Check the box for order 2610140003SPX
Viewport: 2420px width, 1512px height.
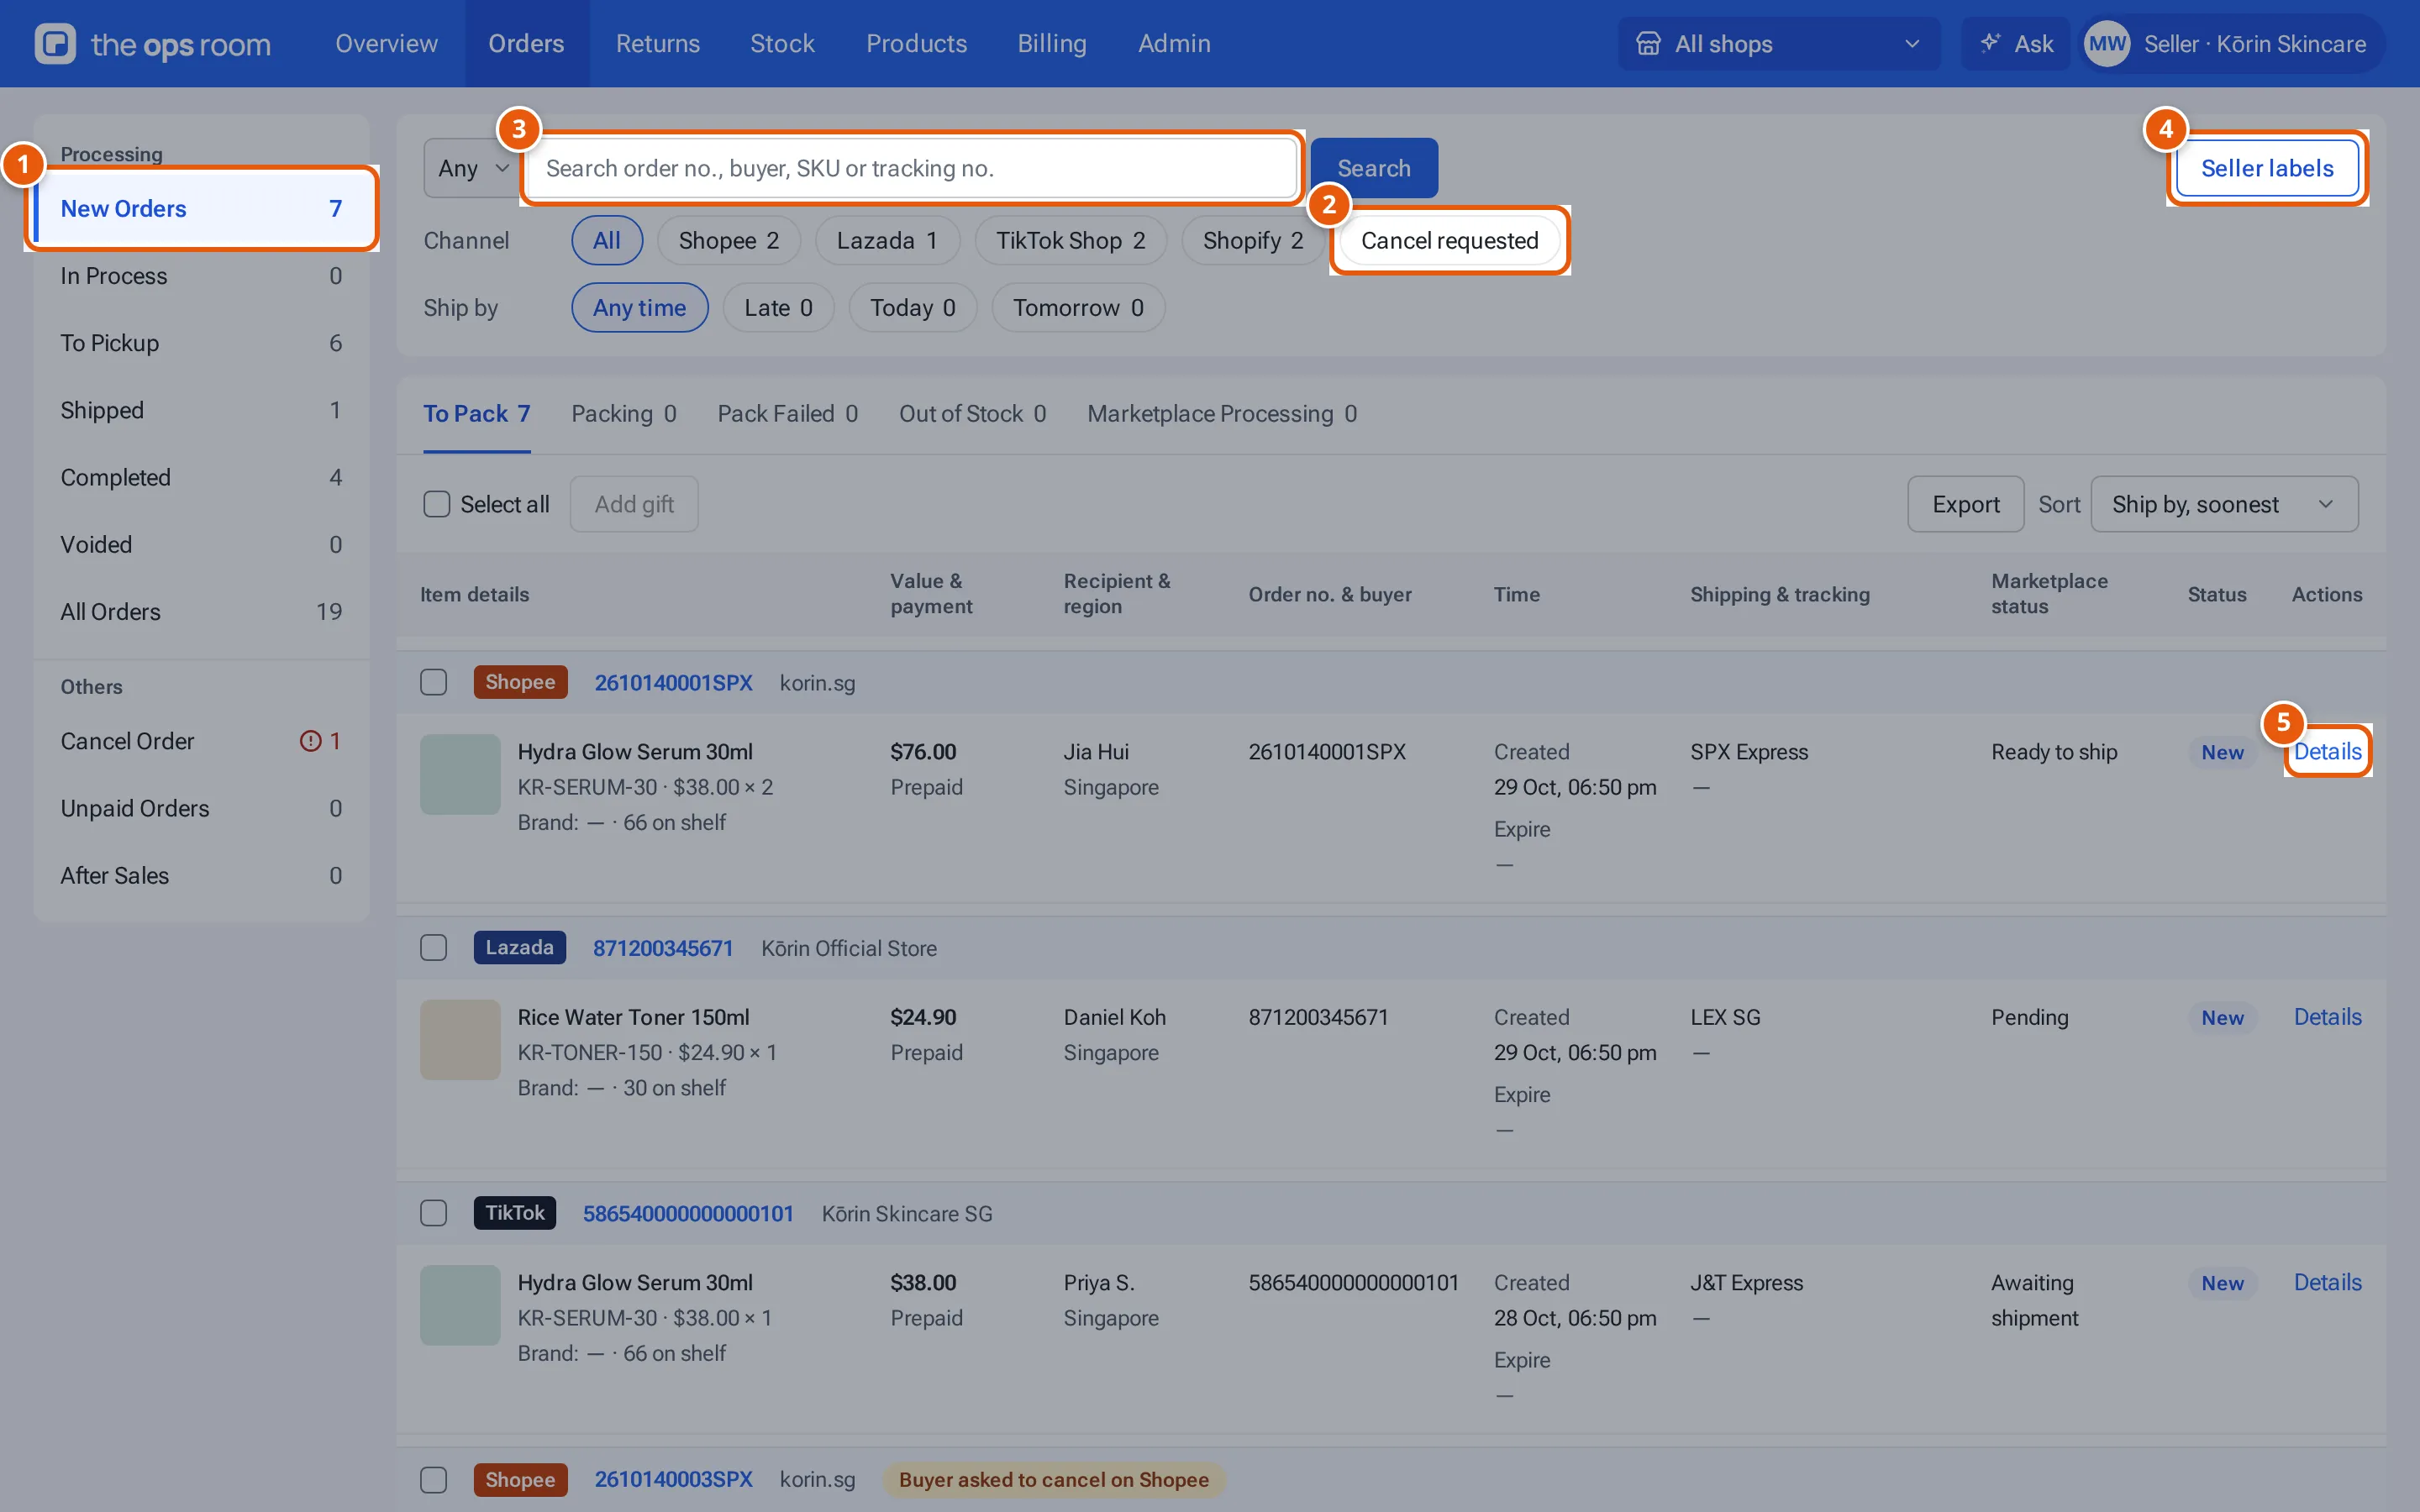point(434,1479)
